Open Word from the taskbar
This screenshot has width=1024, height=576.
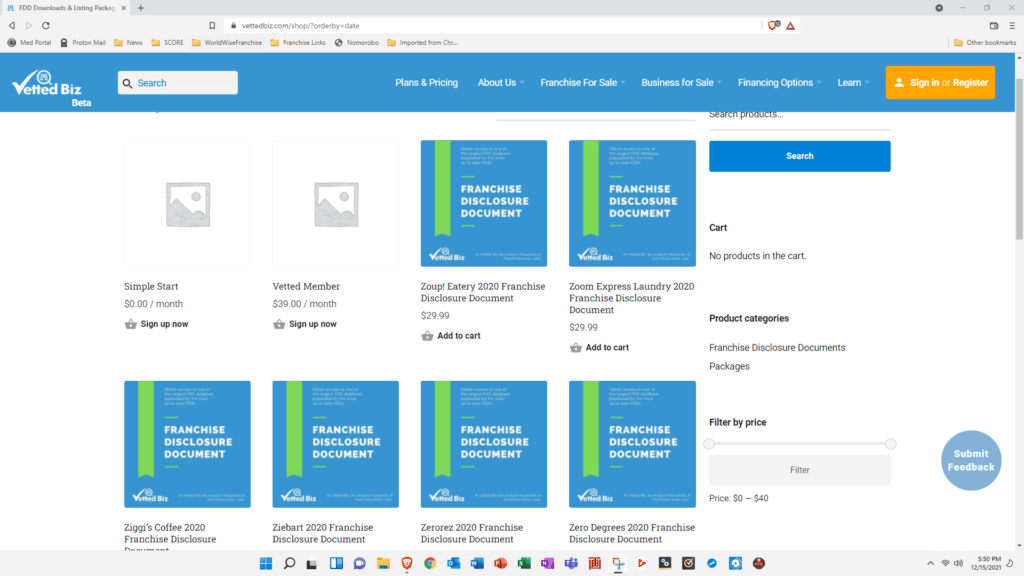click(x=477, y=563)
